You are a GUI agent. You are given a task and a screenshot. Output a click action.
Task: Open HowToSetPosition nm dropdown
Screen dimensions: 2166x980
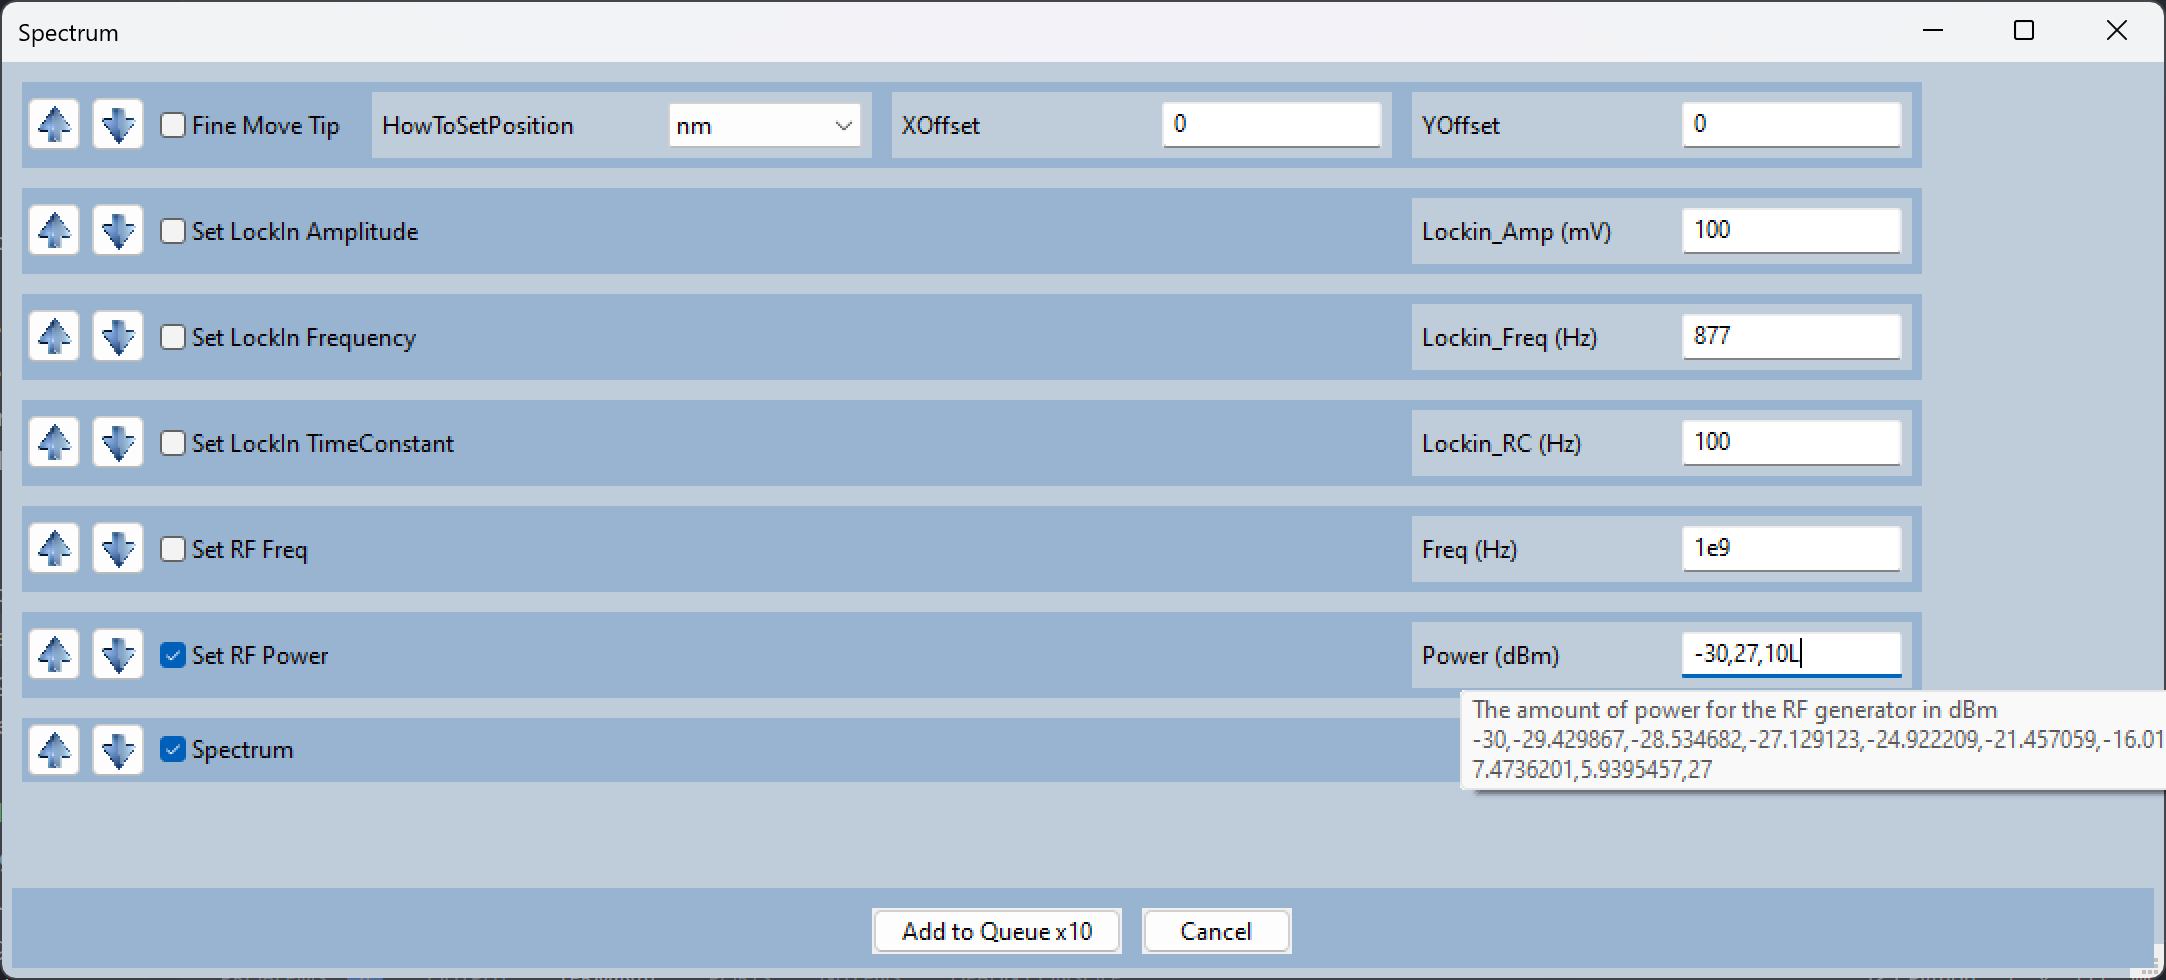(764, 126)
